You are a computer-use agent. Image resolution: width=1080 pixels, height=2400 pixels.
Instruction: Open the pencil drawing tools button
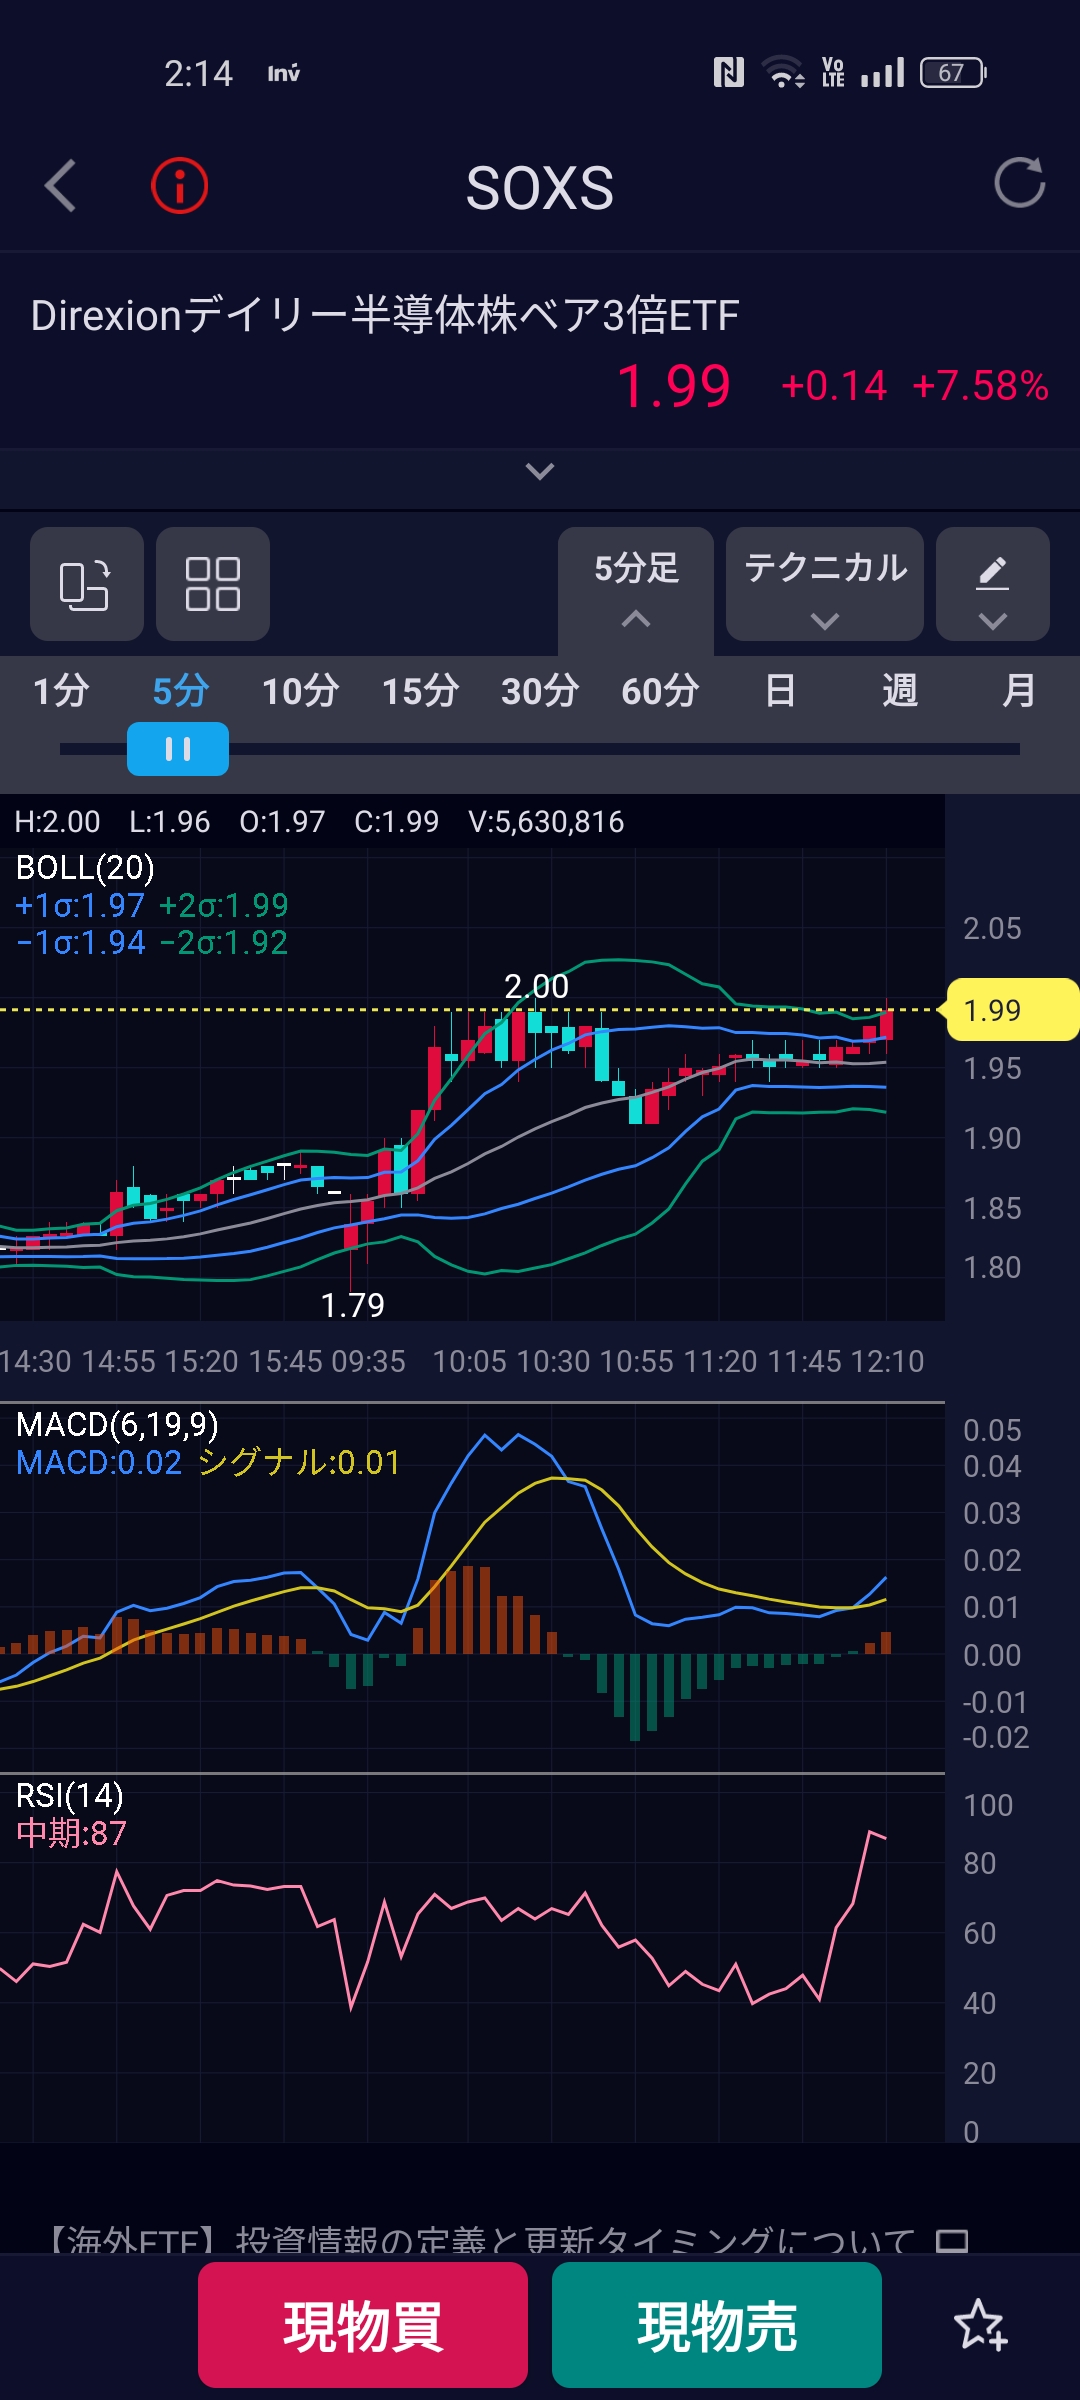coord(992,584)
